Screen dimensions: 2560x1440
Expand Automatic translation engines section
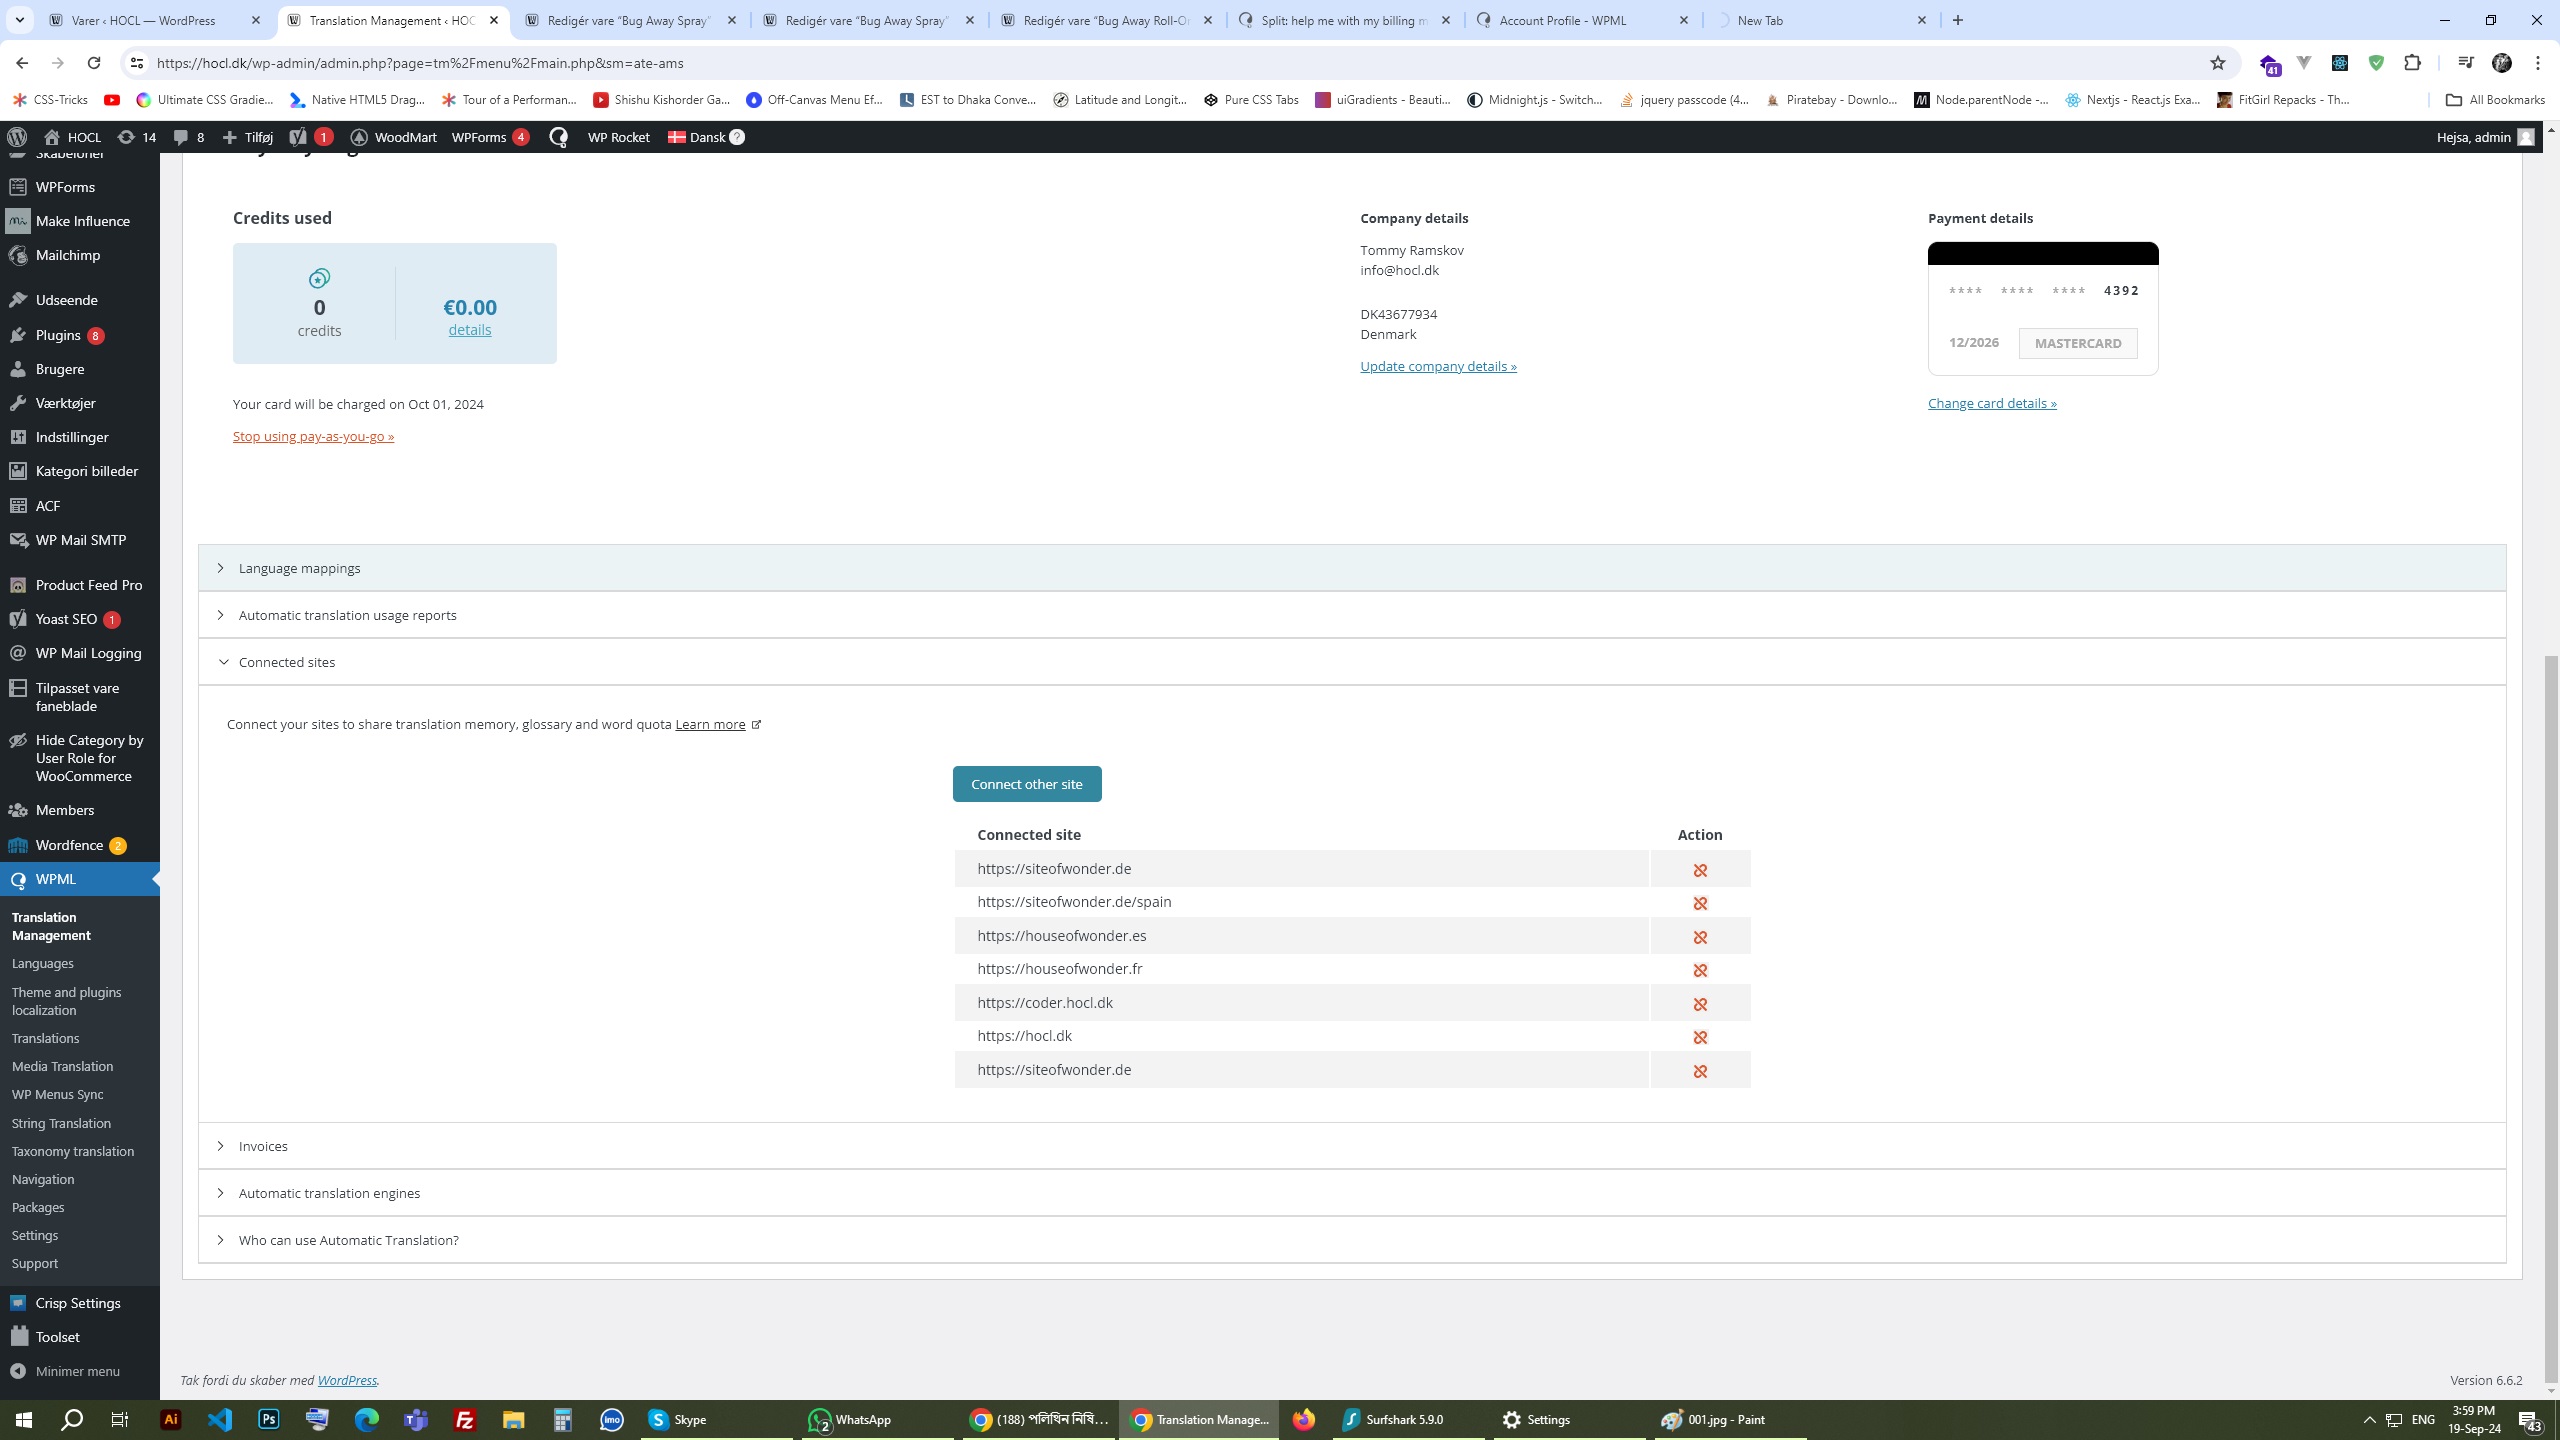1352,1193
